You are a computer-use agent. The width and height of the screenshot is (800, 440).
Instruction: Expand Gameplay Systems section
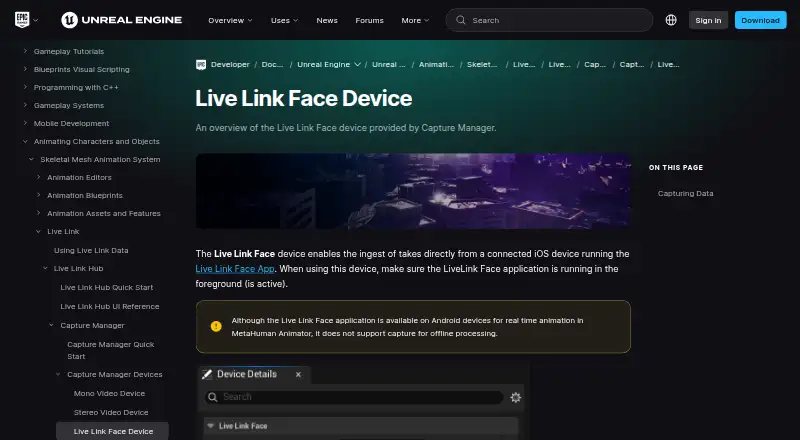[x=25, y=105]
